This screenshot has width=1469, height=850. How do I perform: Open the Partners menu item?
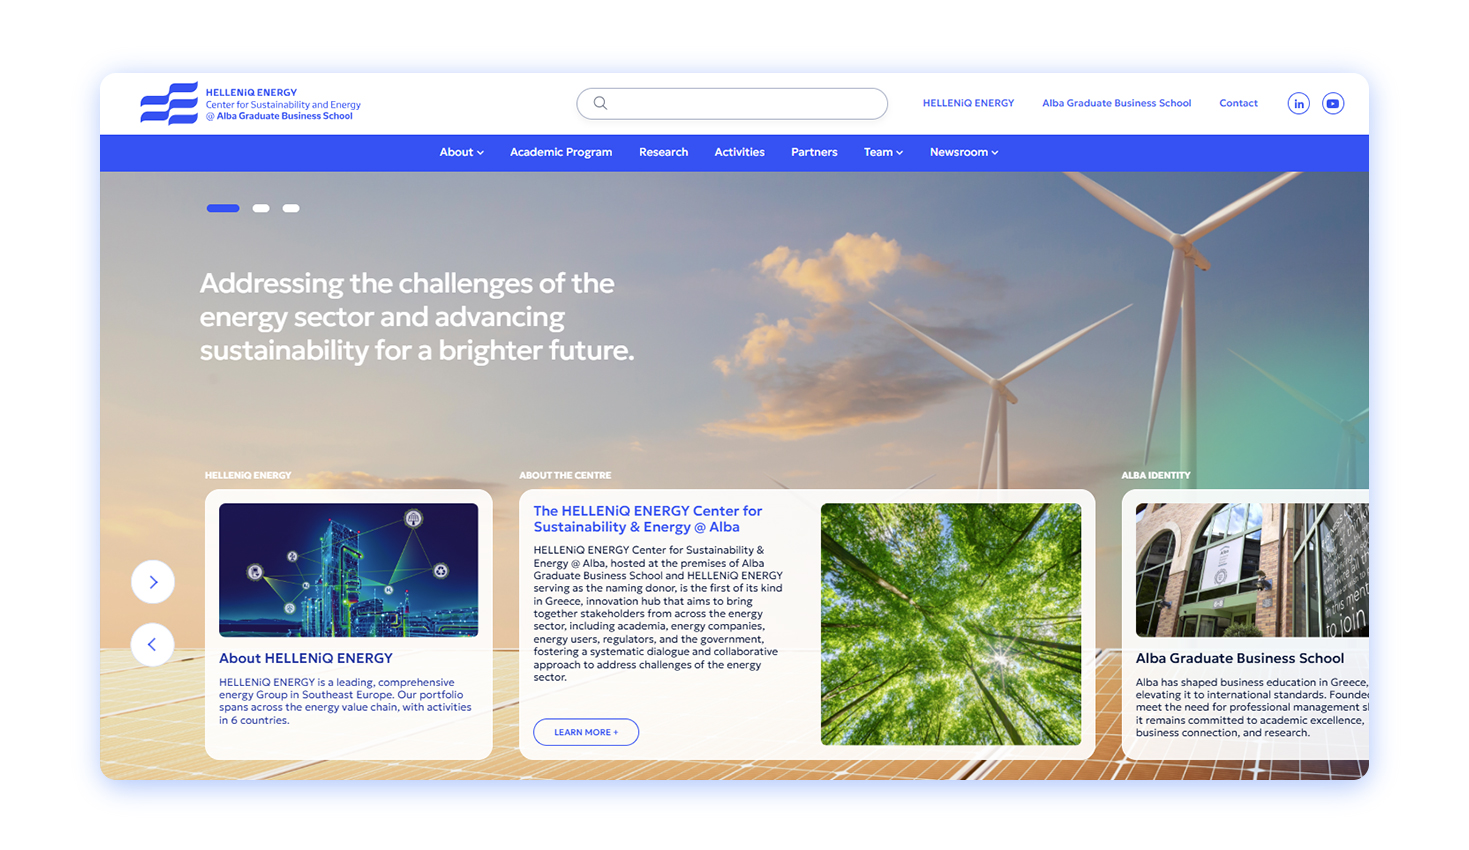[x=814, y=152]
